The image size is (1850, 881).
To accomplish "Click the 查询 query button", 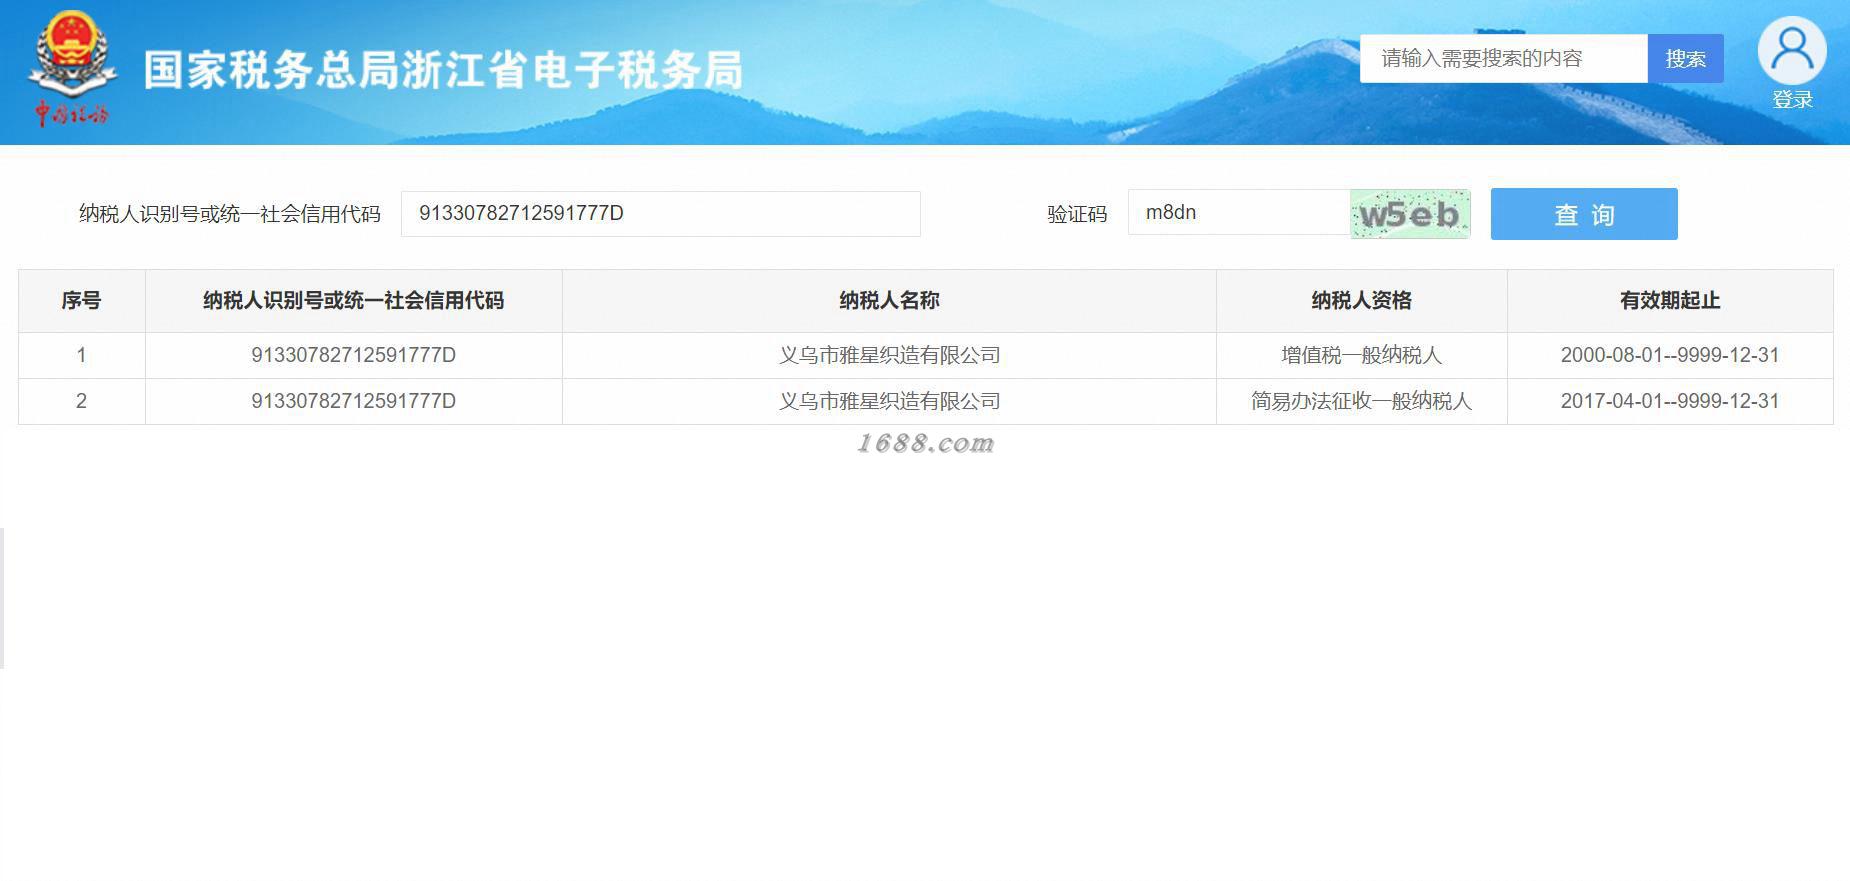I will pos(1584,214).
